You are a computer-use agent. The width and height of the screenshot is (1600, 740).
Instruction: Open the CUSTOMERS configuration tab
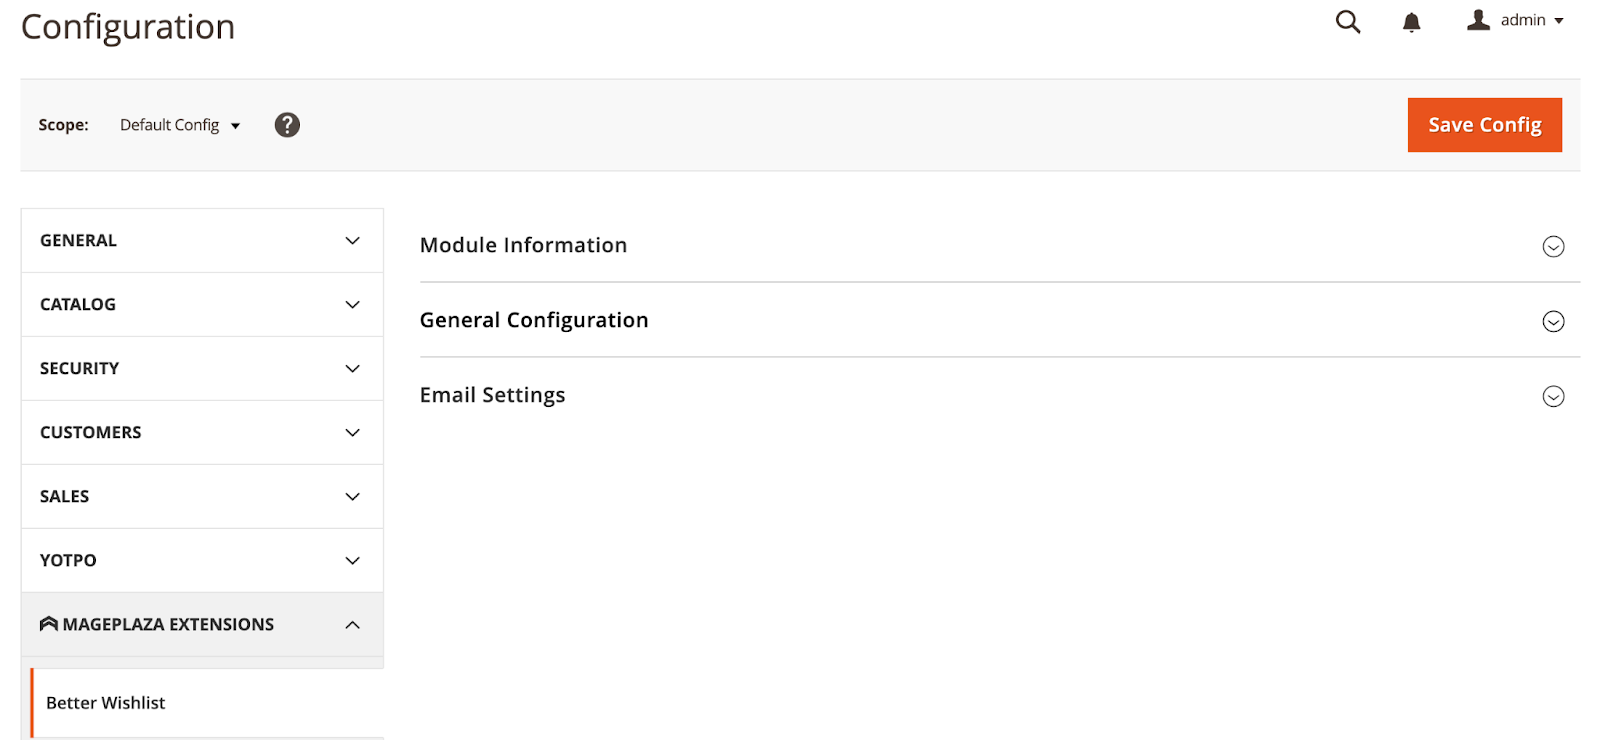91,433
